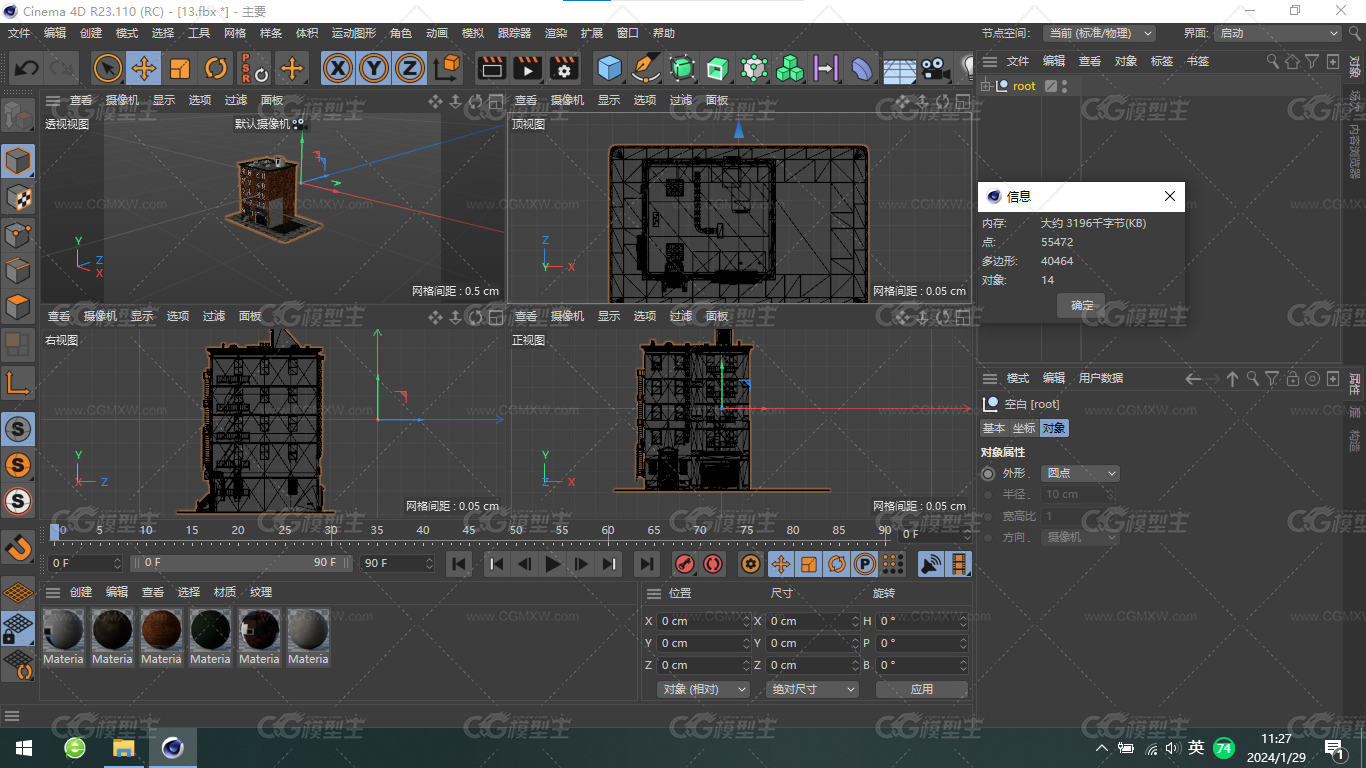The height and width of the screenshot is (768, 1366).
Task: Toggle the Z axis lock
Action: pos(409,68)
